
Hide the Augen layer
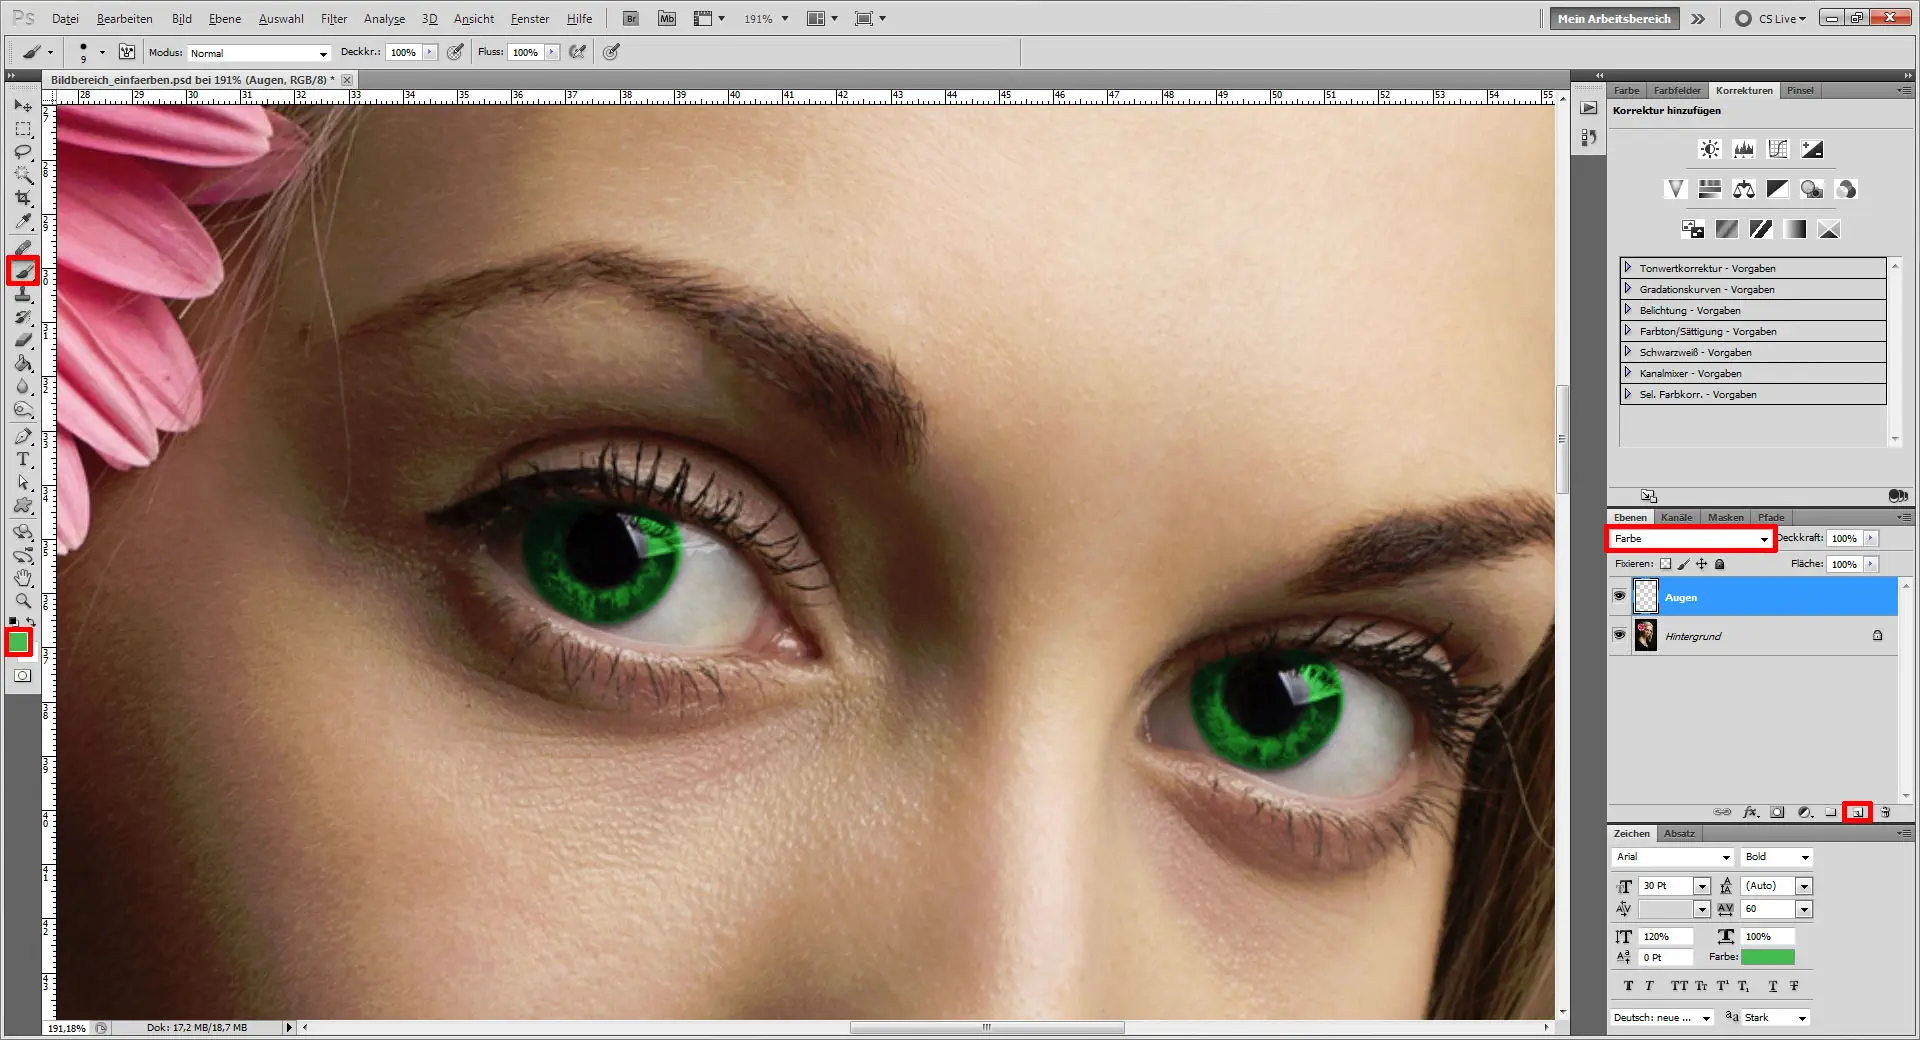(1619, 597)
